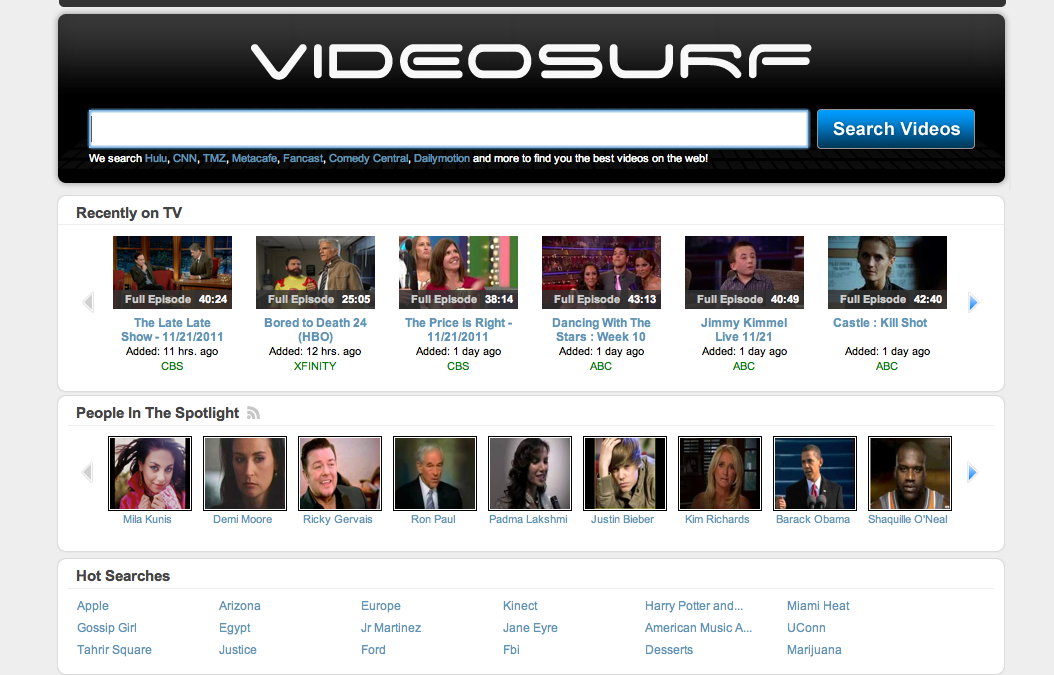This screenshot has height=675, width=1054.
Task: Open the Desserts hot search
Action: (669, 650)
